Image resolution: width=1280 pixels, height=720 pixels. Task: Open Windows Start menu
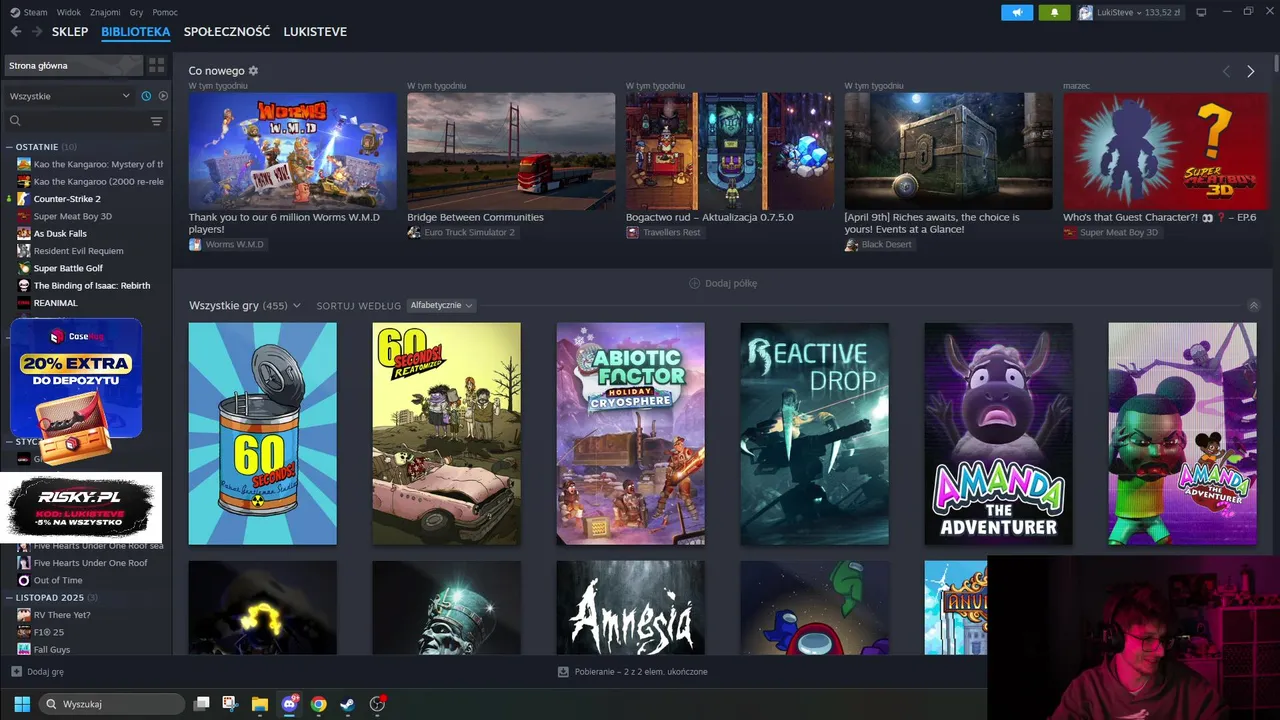click(22, 704)
